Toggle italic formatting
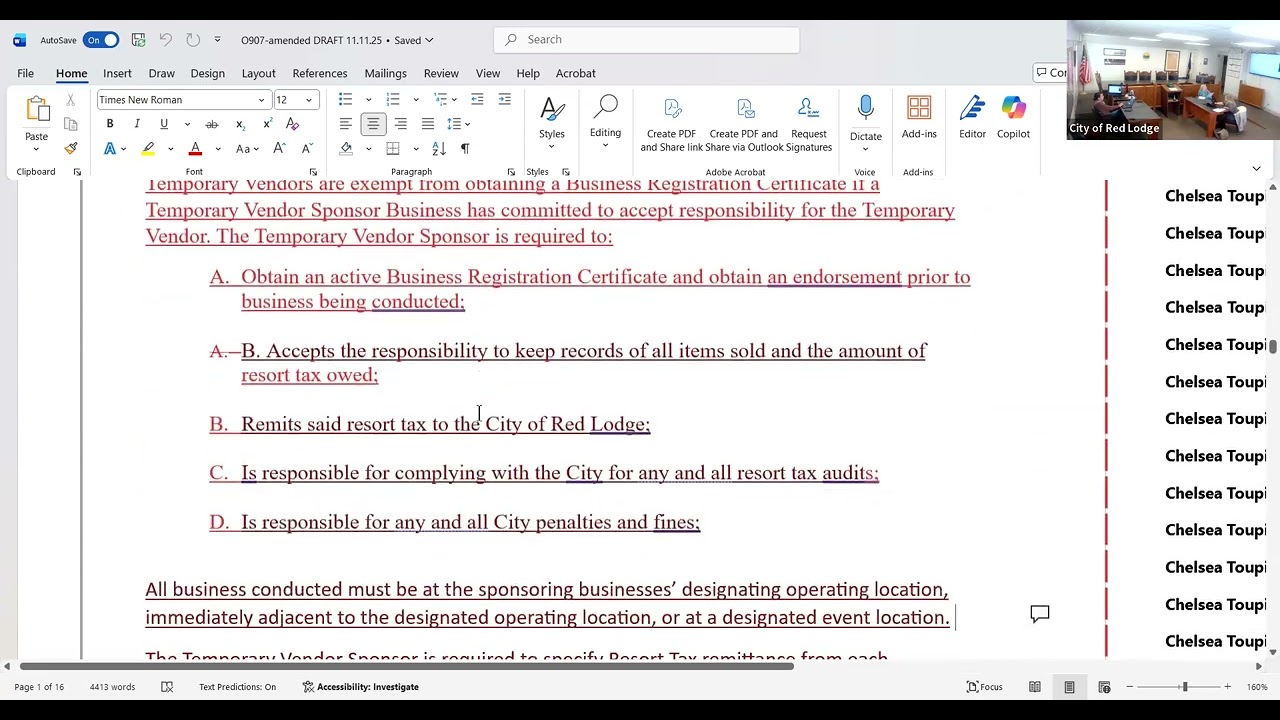The image size is (1280, 720). (x=137, y=124)
